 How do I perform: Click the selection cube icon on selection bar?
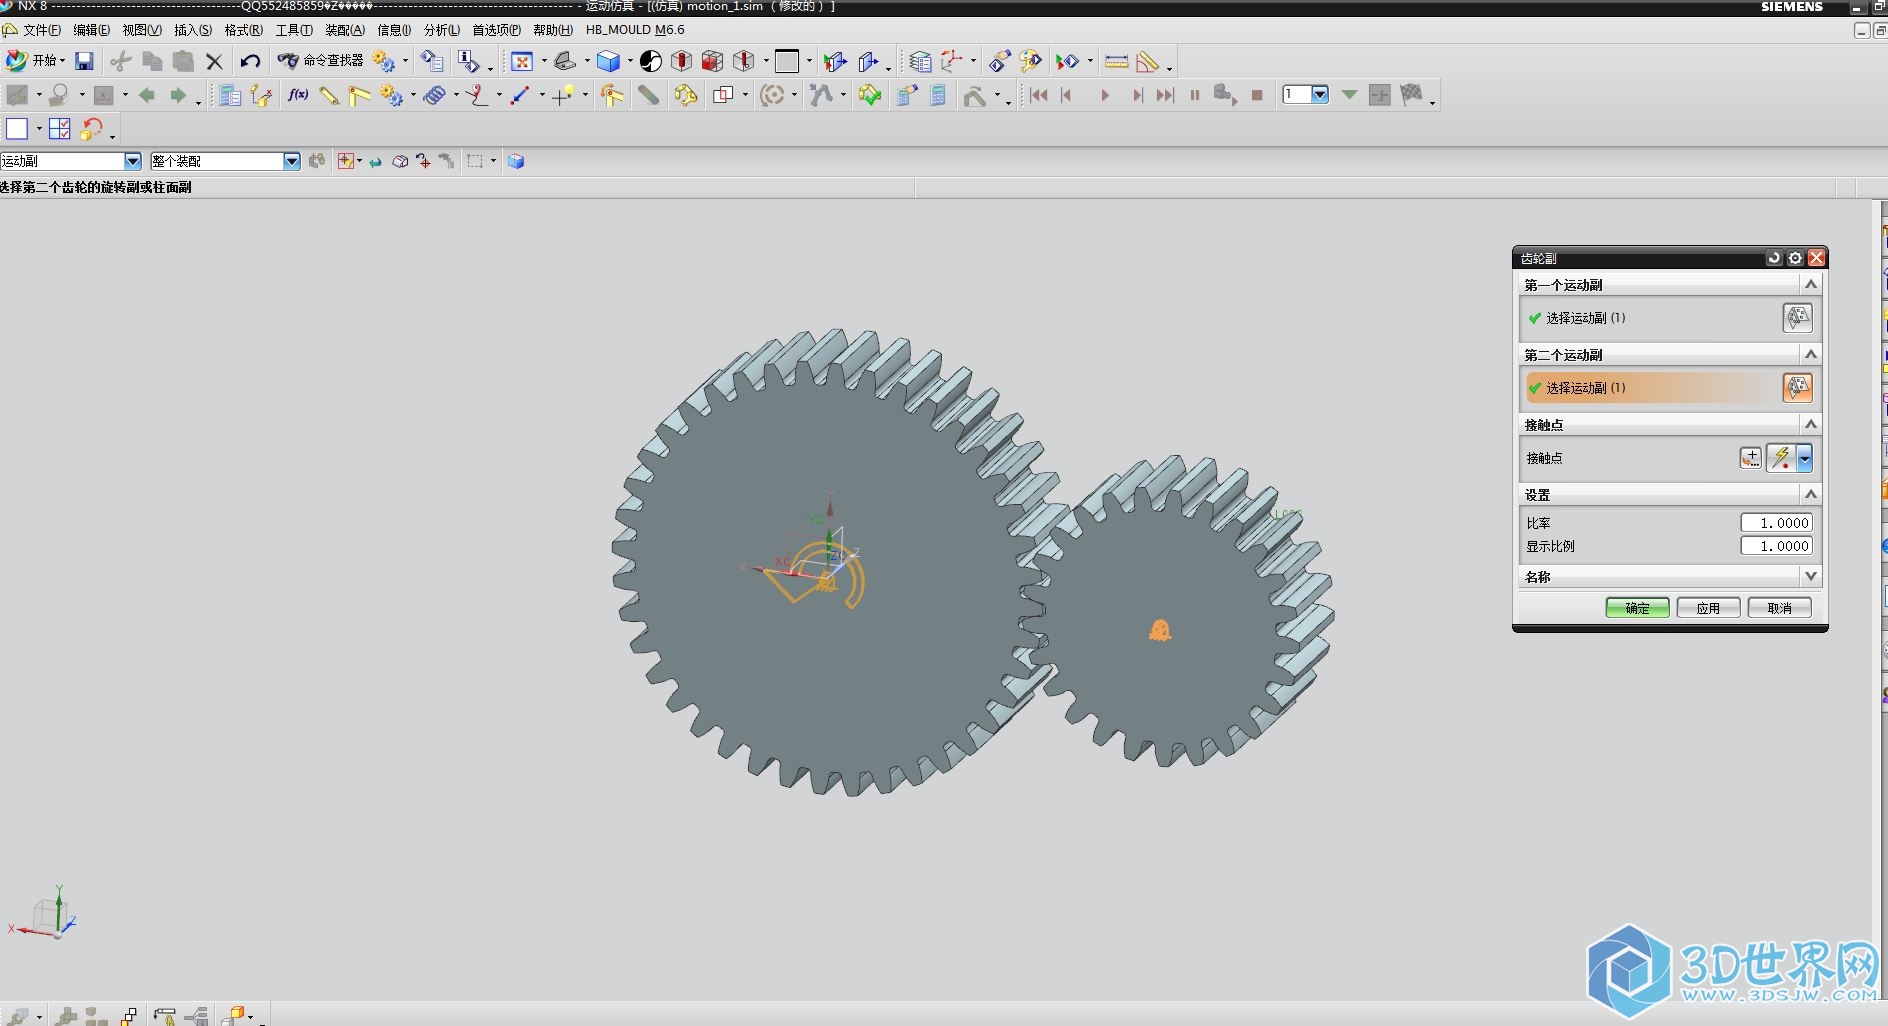point(516,161)
